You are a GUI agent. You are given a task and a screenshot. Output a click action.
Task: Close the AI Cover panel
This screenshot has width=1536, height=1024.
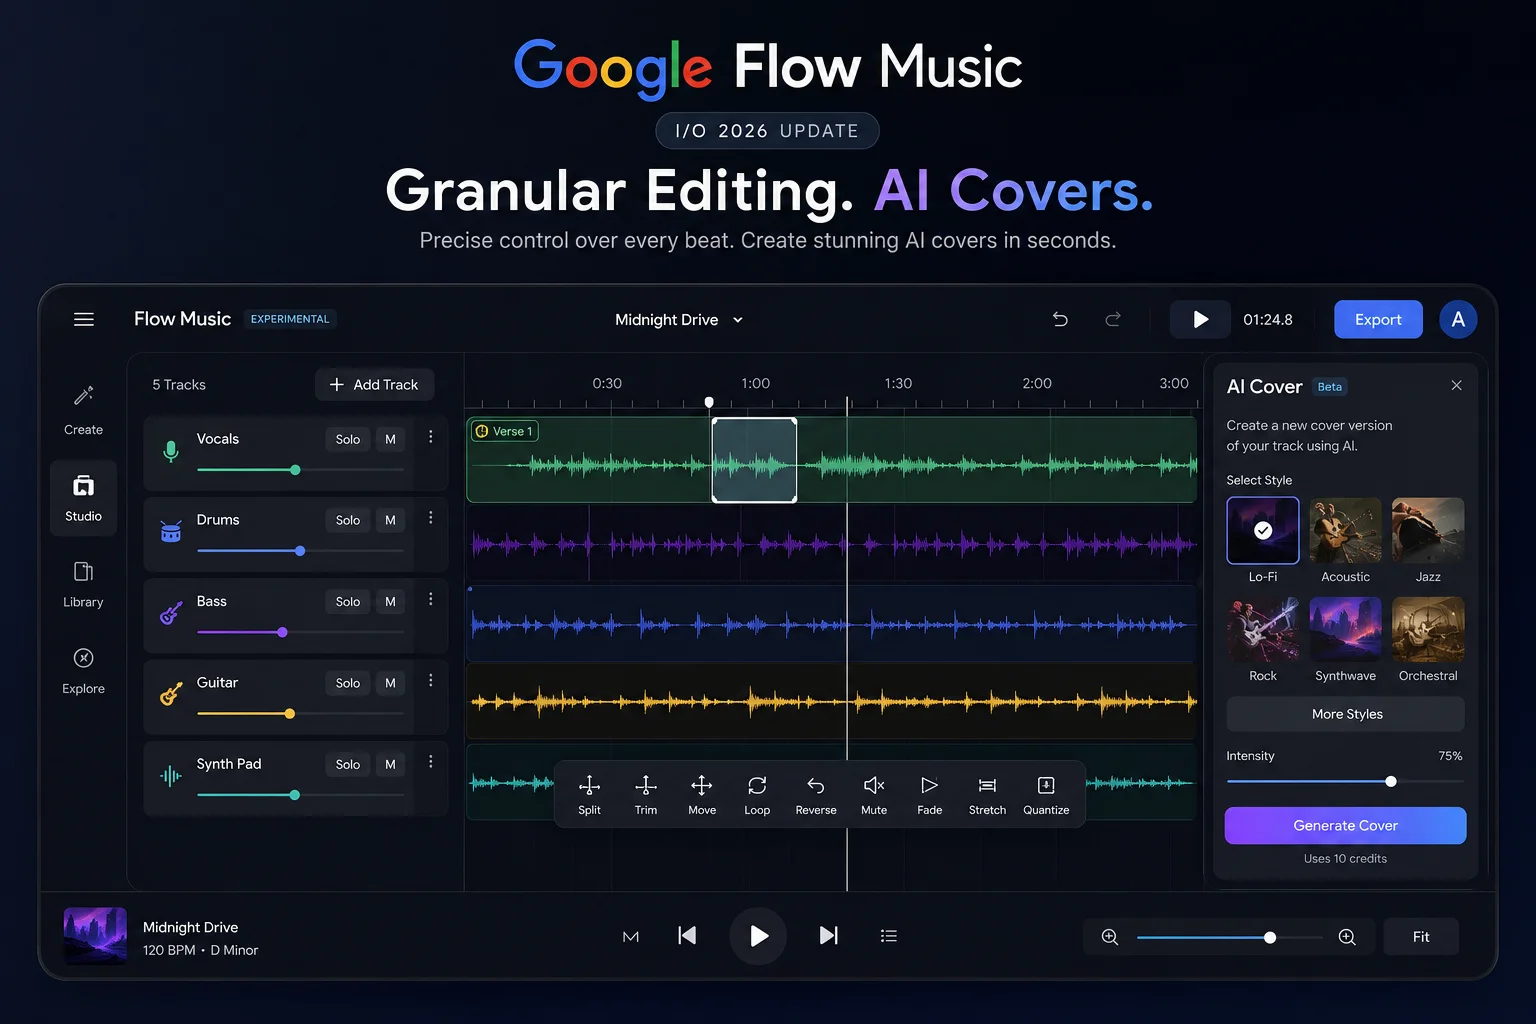[1456, 385]
